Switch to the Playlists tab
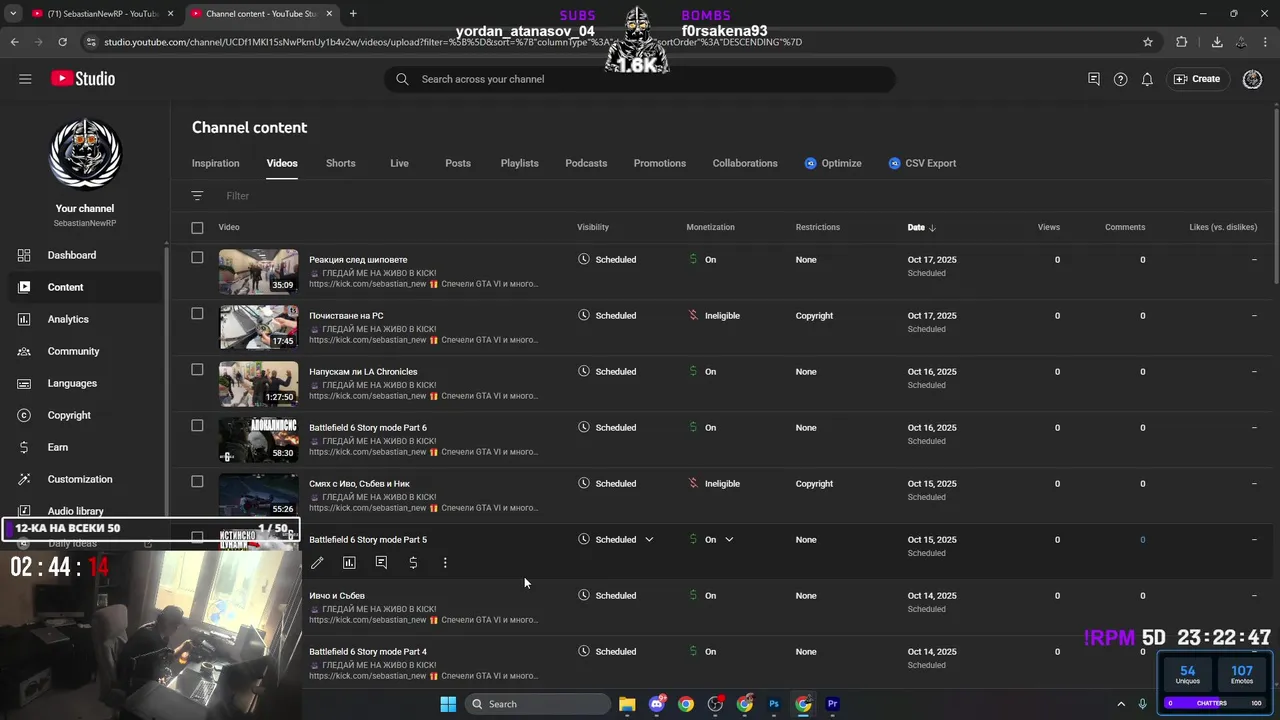 coord(519,163)
